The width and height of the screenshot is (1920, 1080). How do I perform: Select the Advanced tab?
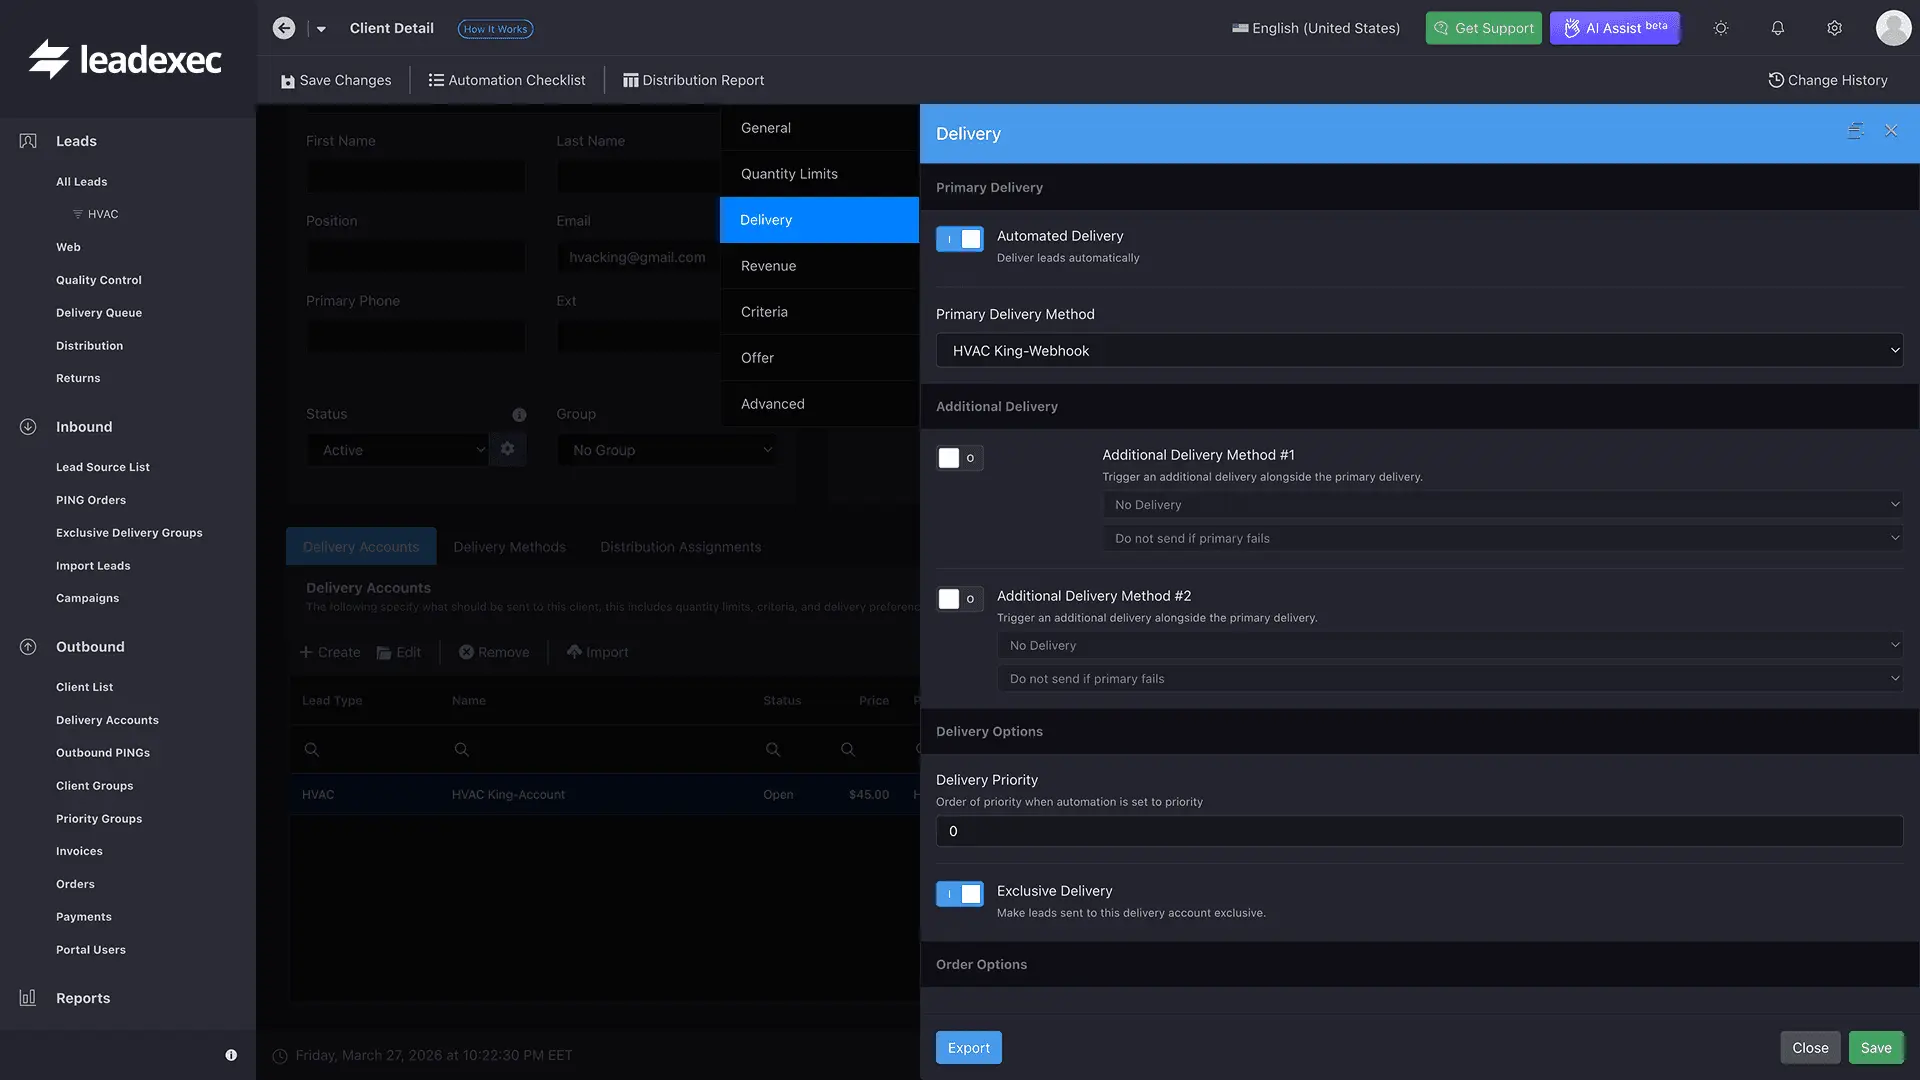click(819, 404)
